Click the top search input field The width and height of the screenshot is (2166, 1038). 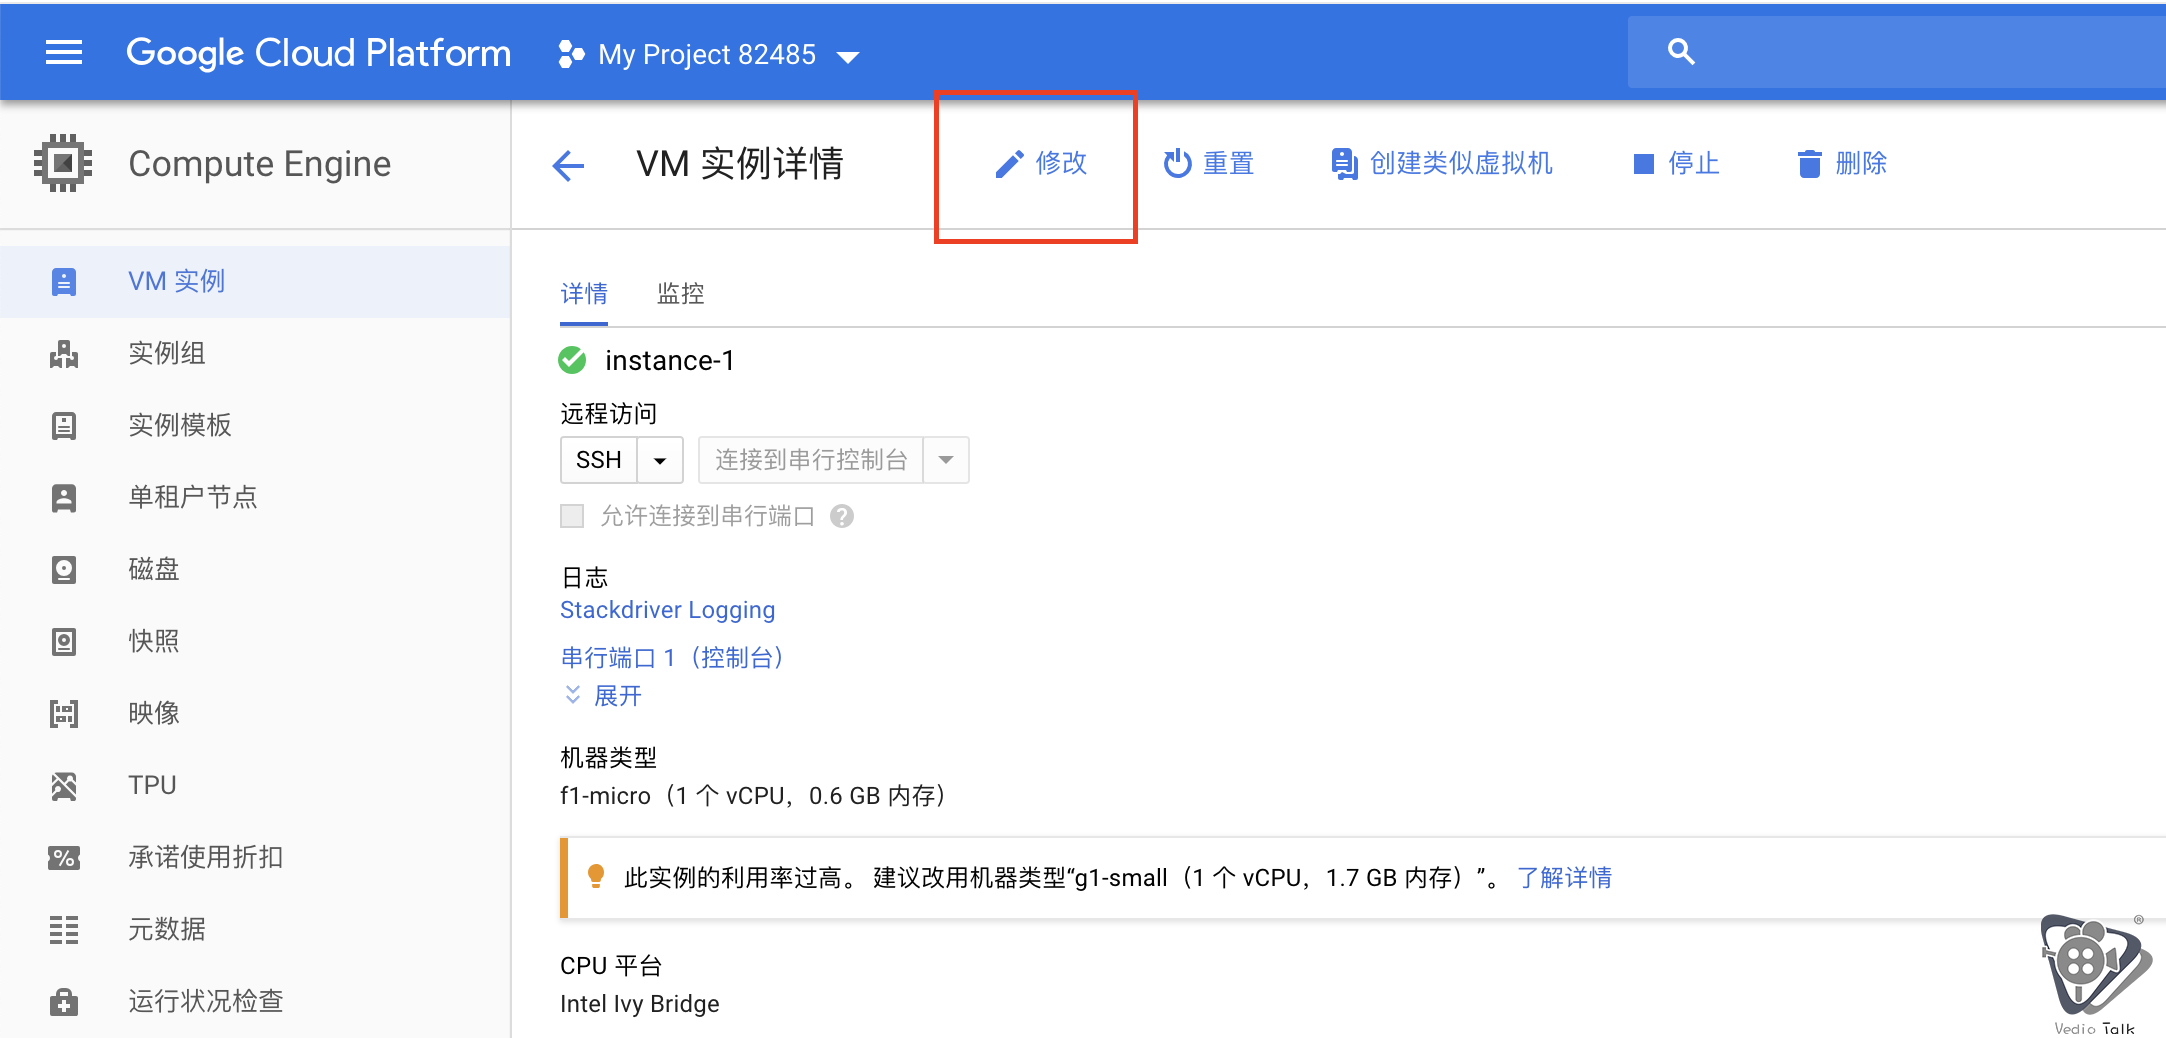pyautogui.click(x=1897, y=52)
